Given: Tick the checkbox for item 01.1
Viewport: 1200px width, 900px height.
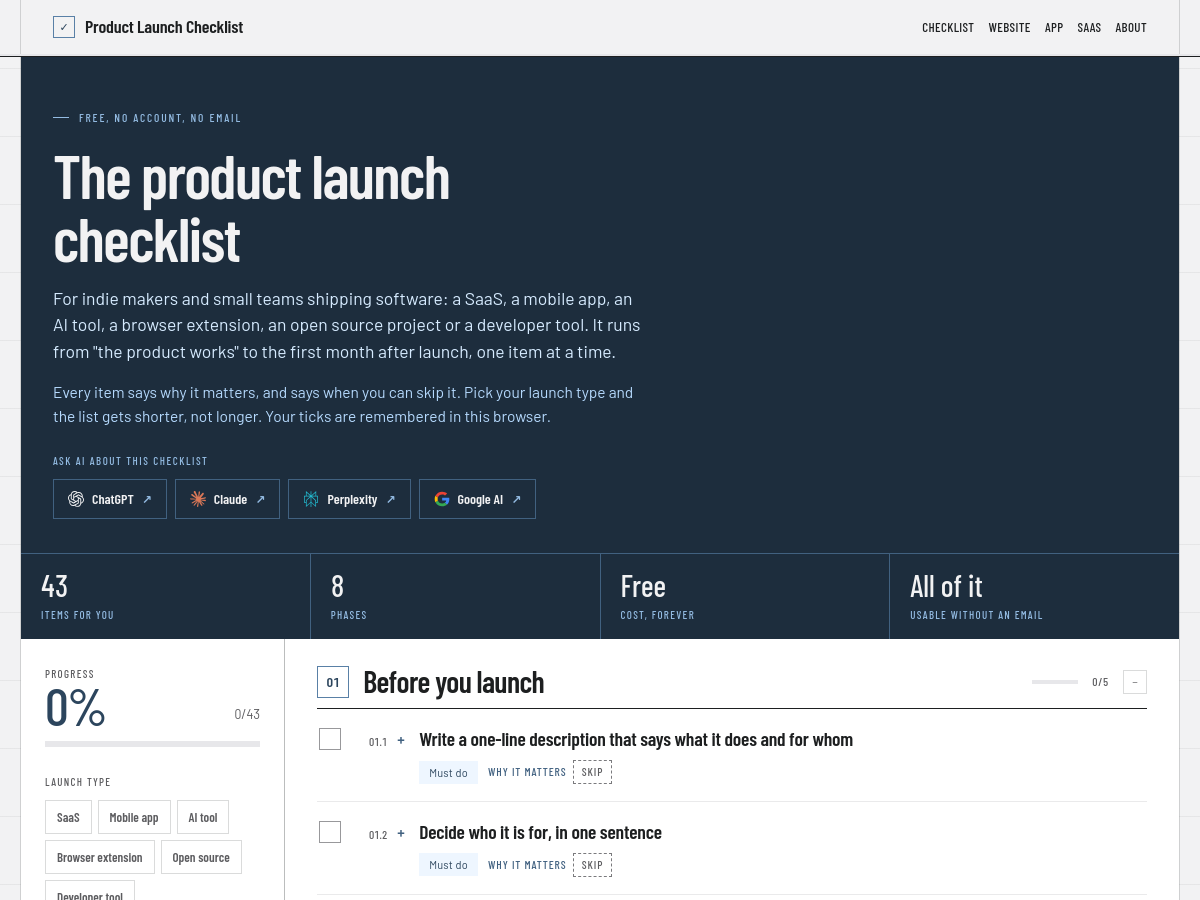Looking at the screenshot, I should 330,739.
